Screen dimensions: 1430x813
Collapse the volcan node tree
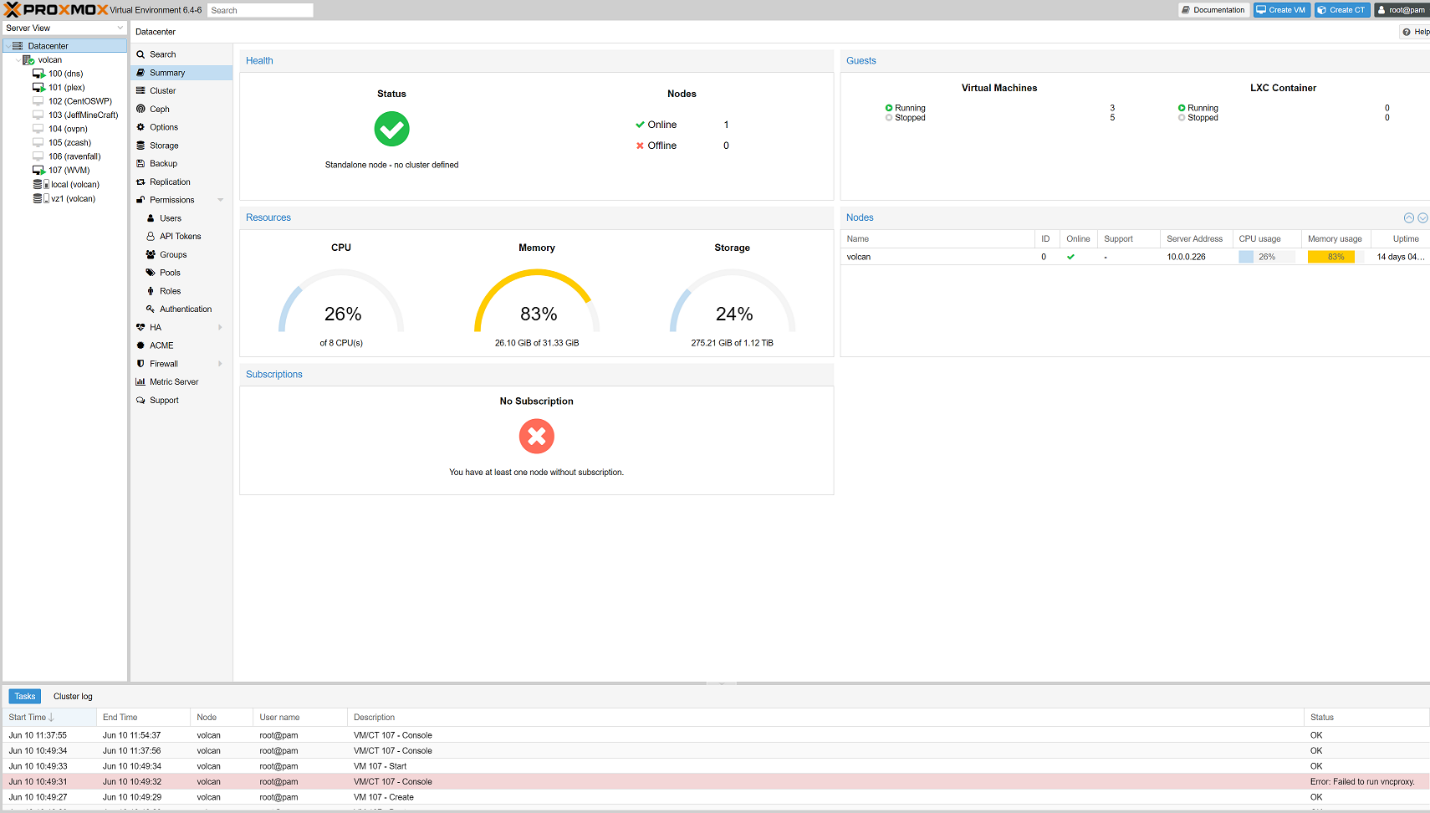[x=17, y=60]
